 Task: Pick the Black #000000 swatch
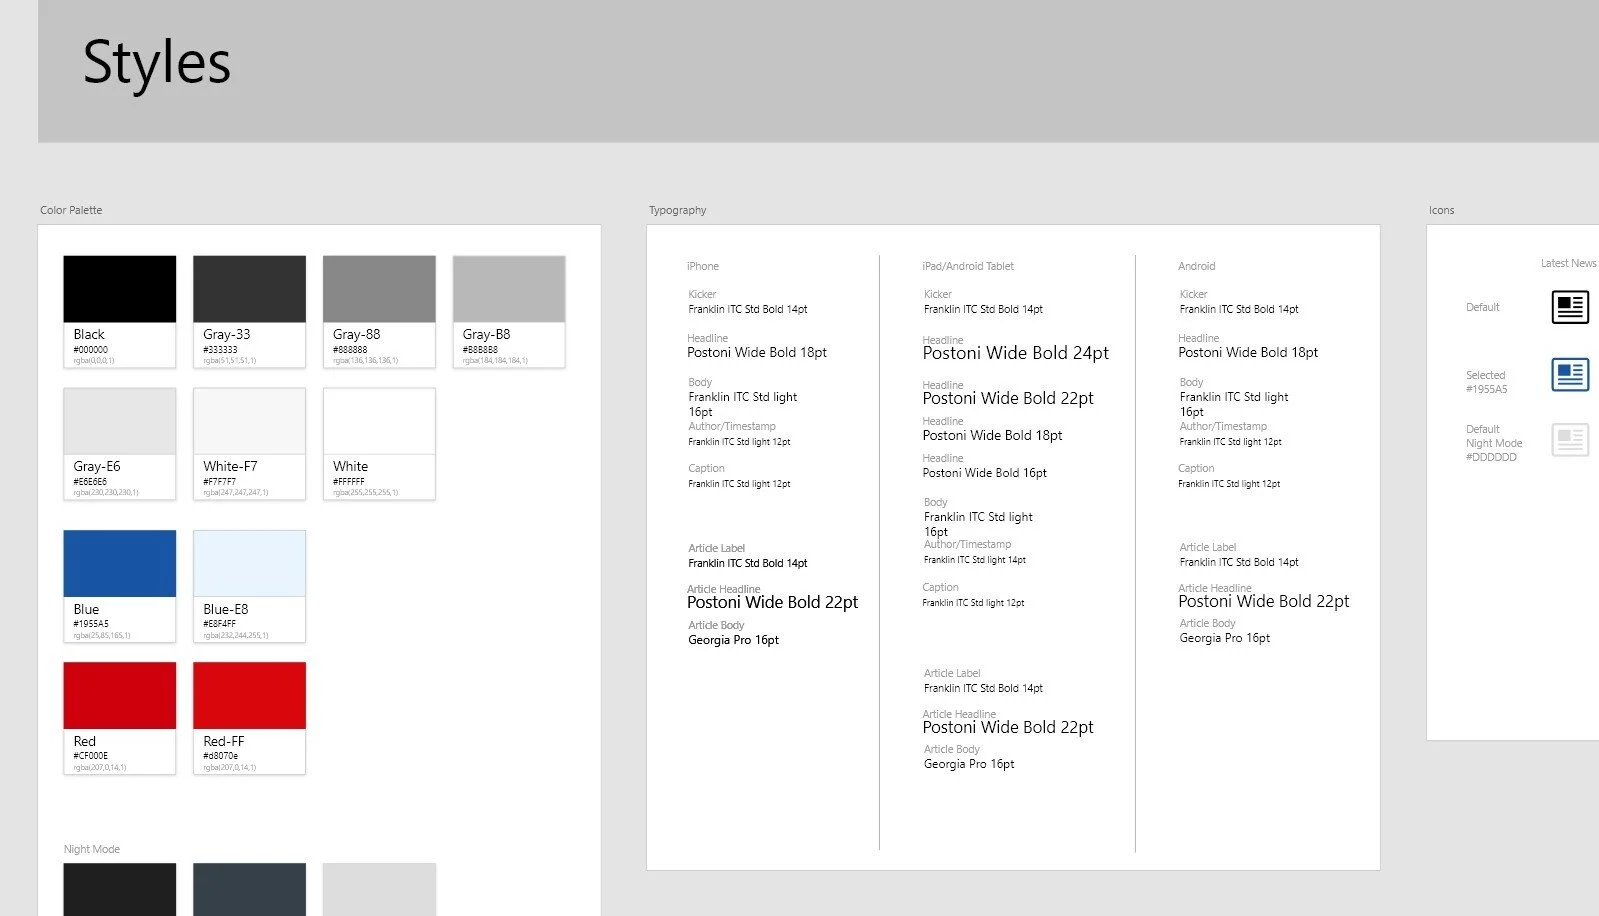click(x=120, y=311)
